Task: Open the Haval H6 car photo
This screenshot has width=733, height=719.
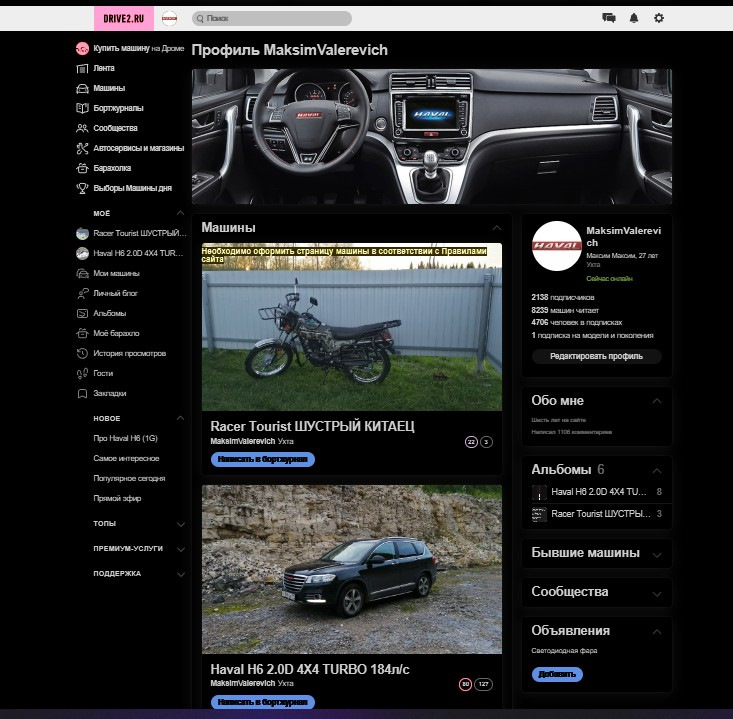Action: coord(352,569)
